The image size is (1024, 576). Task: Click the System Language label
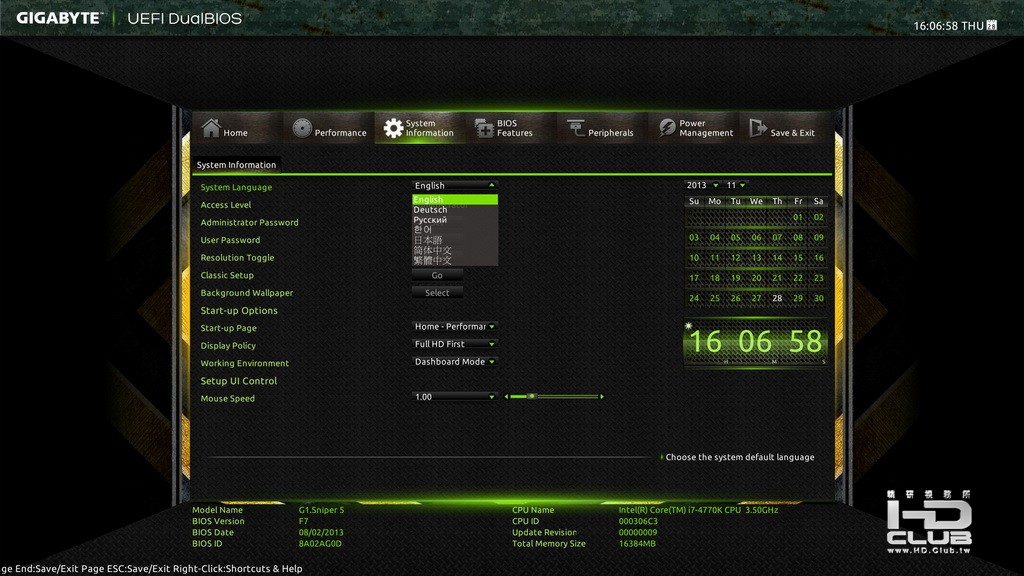[236, 187]
